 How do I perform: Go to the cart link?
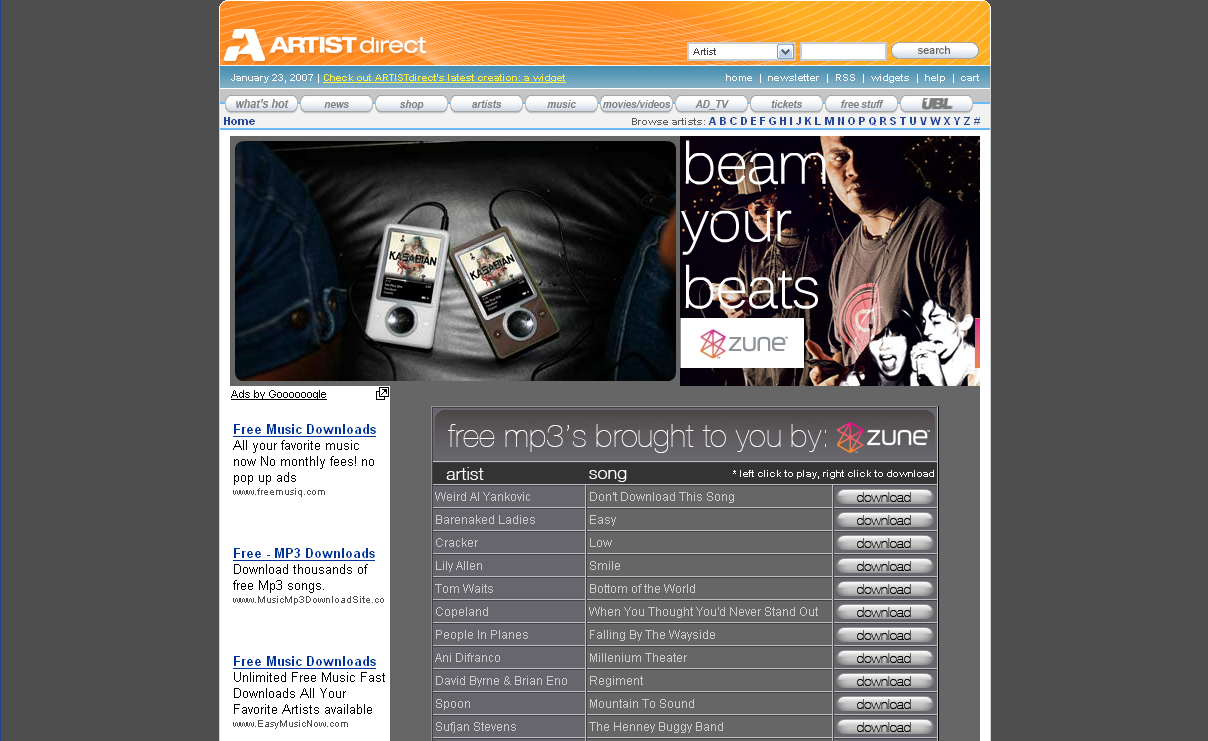pos(969,78)
